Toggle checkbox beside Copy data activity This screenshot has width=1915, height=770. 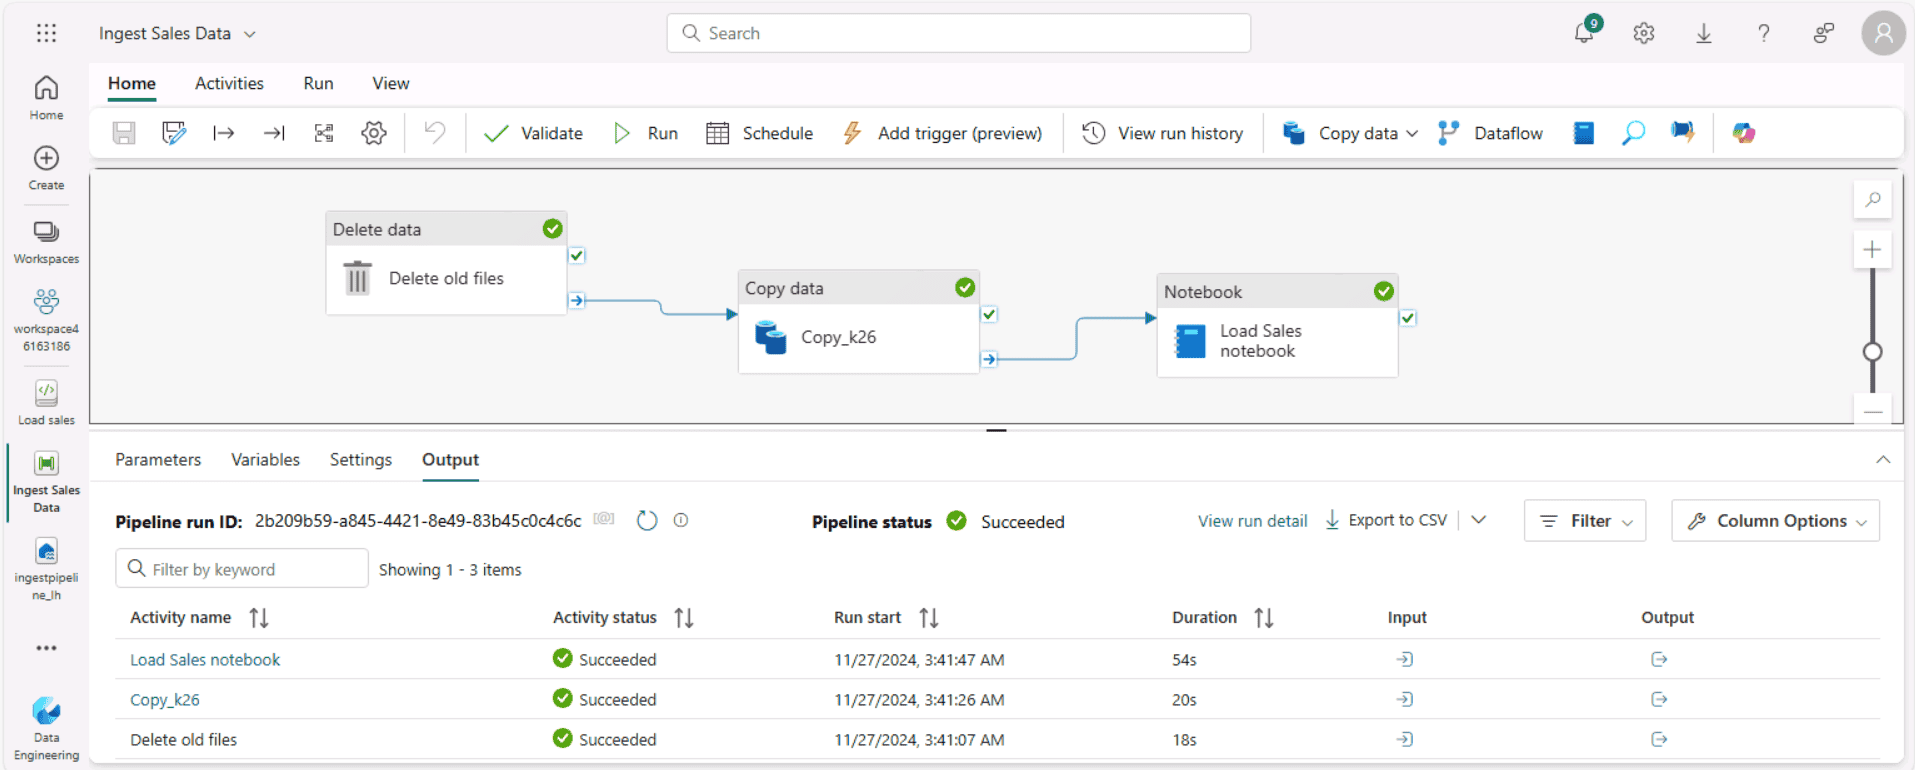tap(989, 315)
